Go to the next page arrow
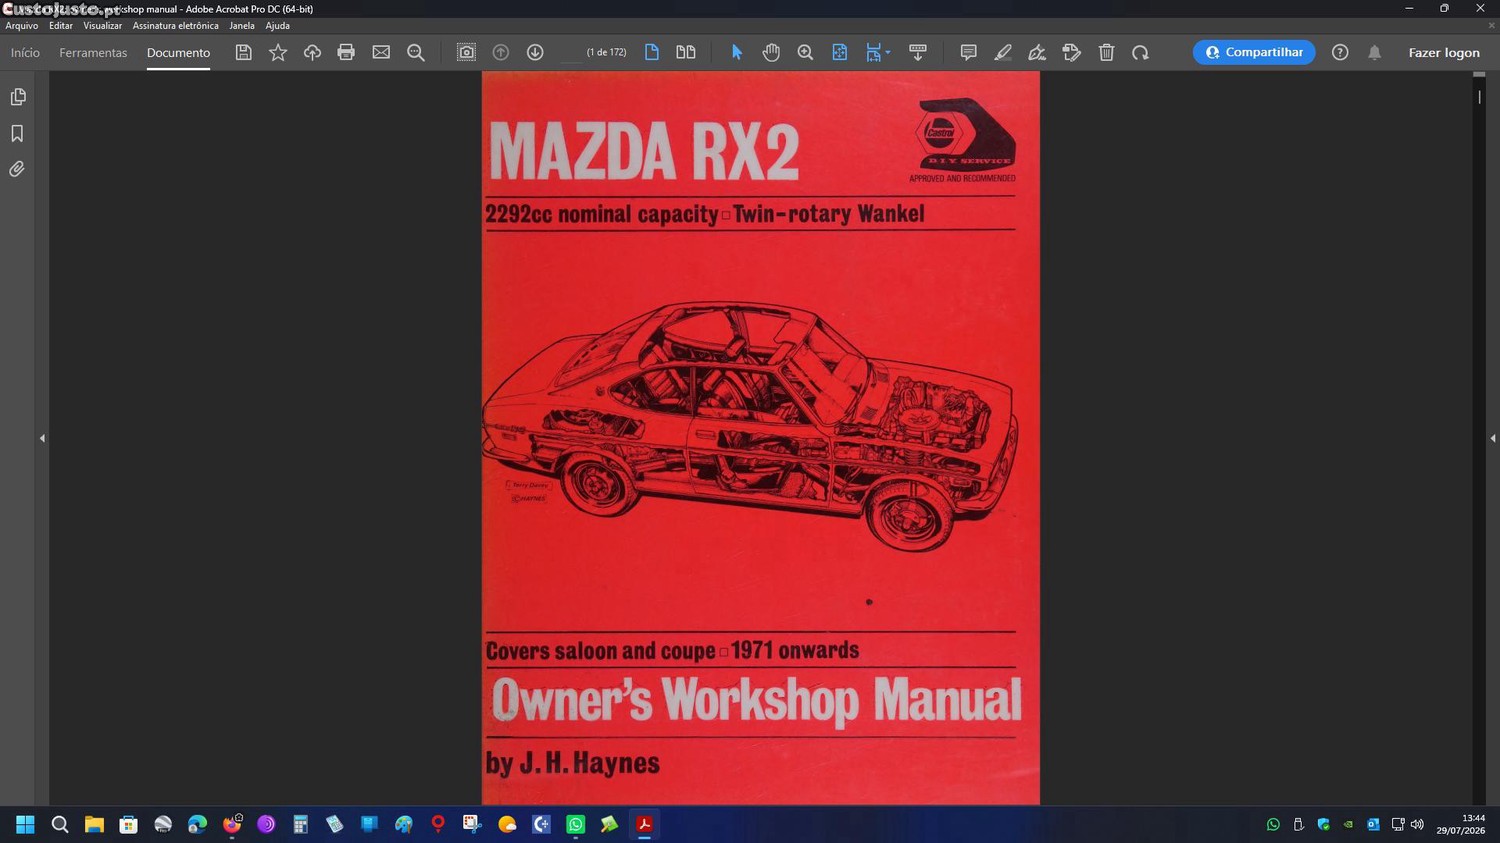The height and width of the screenshot is (843, 1500). tap(535, 52)
